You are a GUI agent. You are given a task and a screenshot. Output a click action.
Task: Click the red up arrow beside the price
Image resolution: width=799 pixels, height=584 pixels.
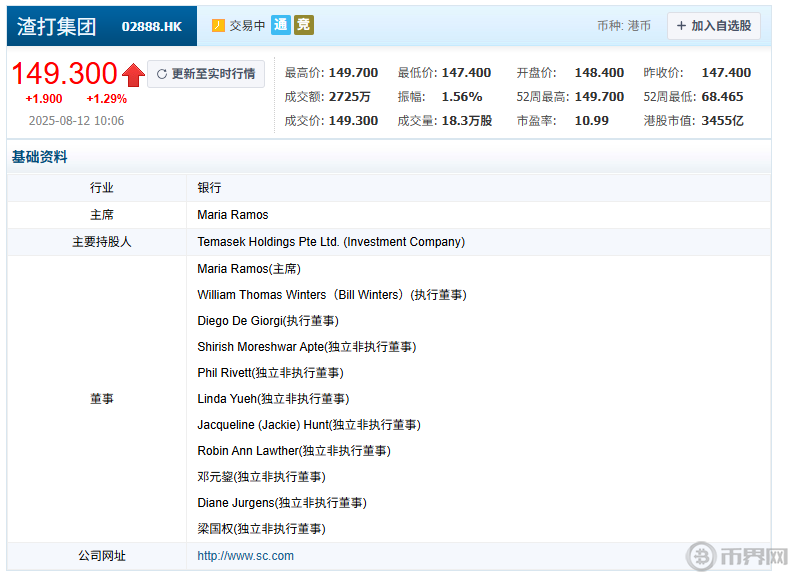point(133,74)
